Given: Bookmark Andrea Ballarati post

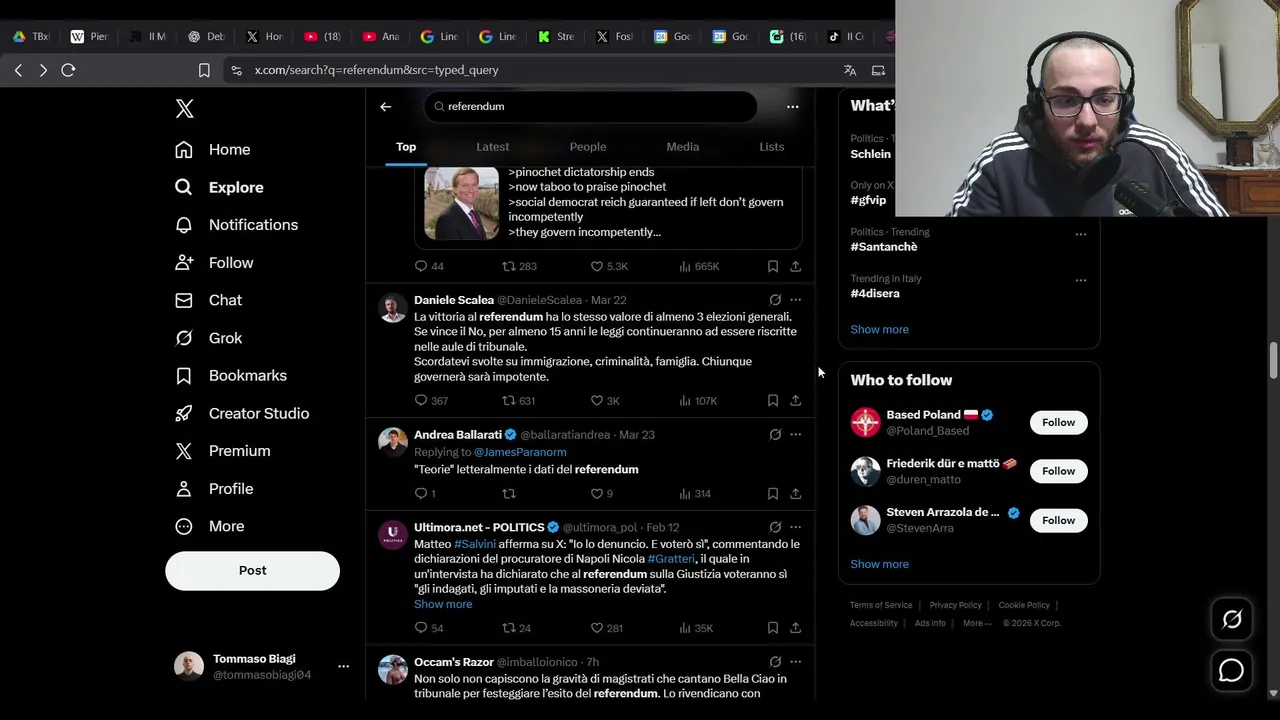Looking at the screenshot, I should (x=773, y=494).
